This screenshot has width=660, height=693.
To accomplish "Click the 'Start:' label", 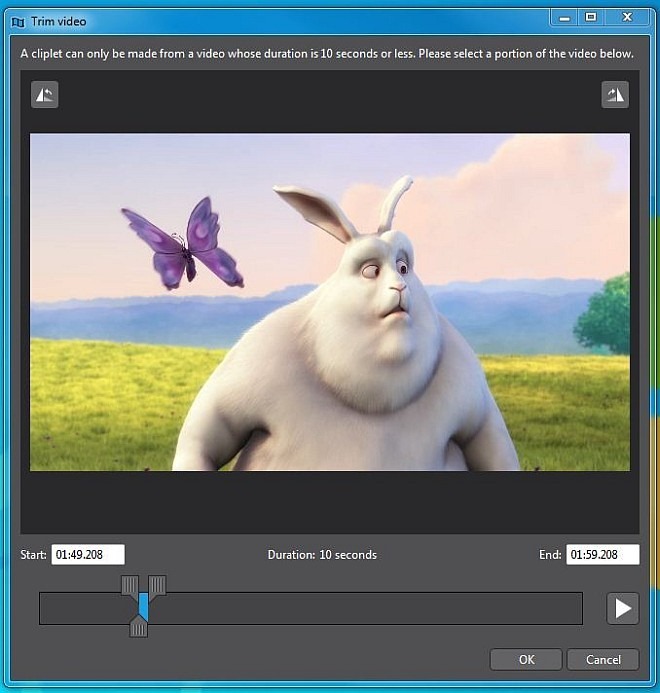I will (34, 555).
